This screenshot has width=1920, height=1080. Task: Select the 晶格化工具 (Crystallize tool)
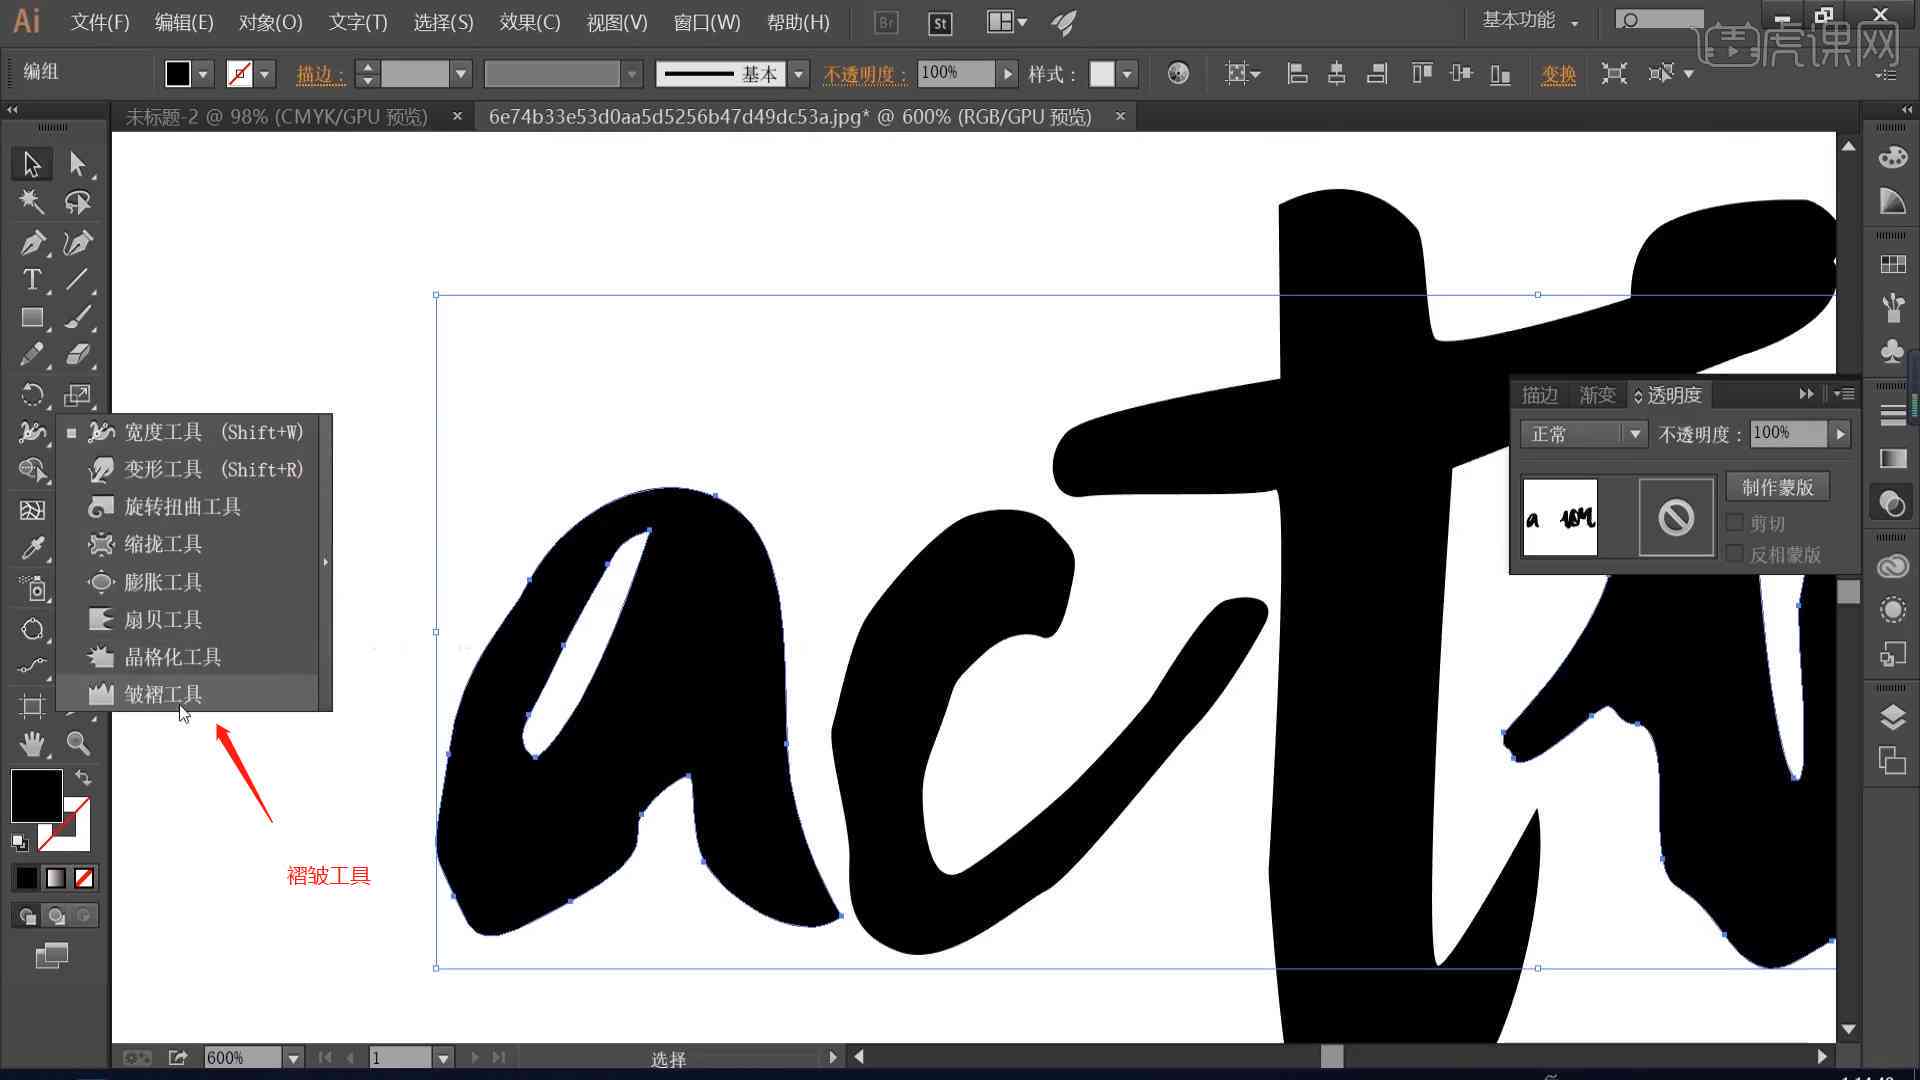click(173, 655)
